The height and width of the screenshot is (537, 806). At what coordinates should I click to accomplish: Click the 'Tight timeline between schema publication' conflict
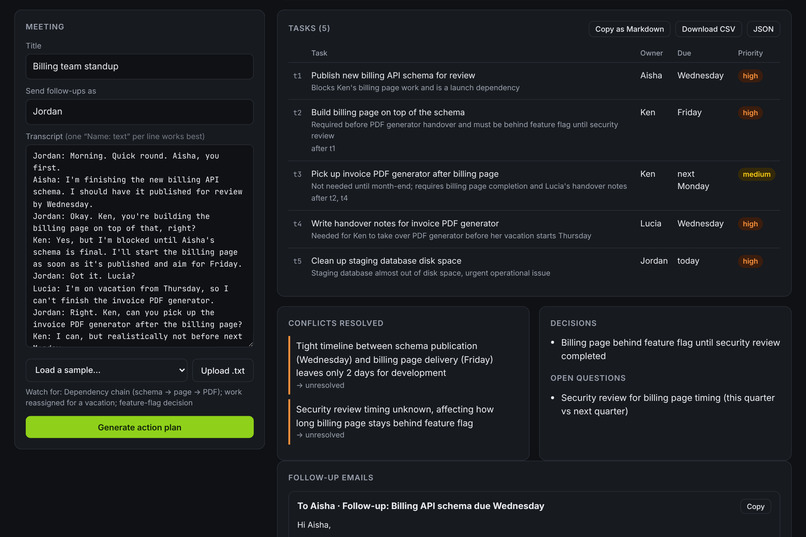pos(394,360)
